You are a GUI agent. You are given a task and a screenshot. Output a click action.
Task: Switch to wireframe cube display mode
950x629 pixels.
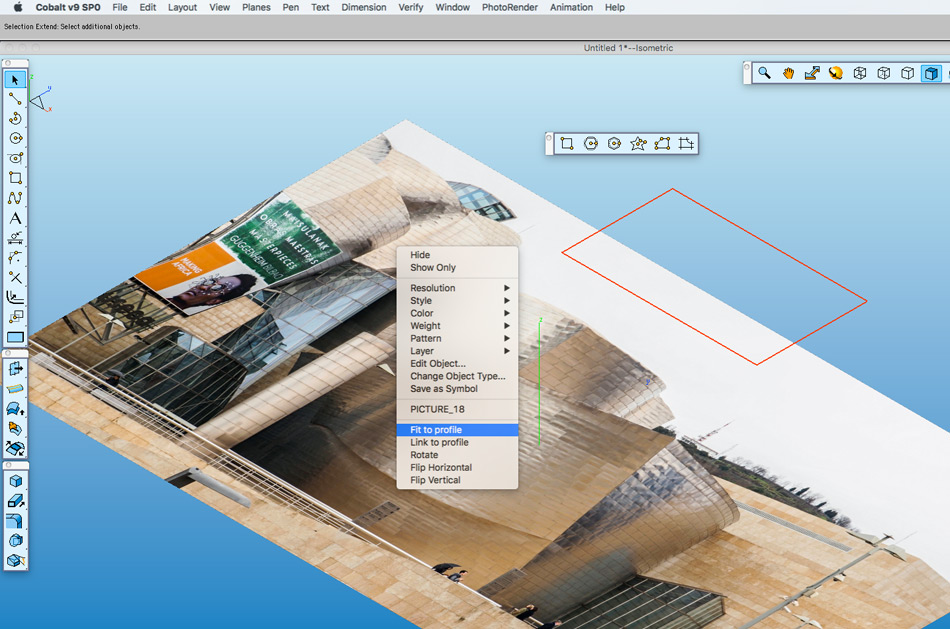coord(859,73)
